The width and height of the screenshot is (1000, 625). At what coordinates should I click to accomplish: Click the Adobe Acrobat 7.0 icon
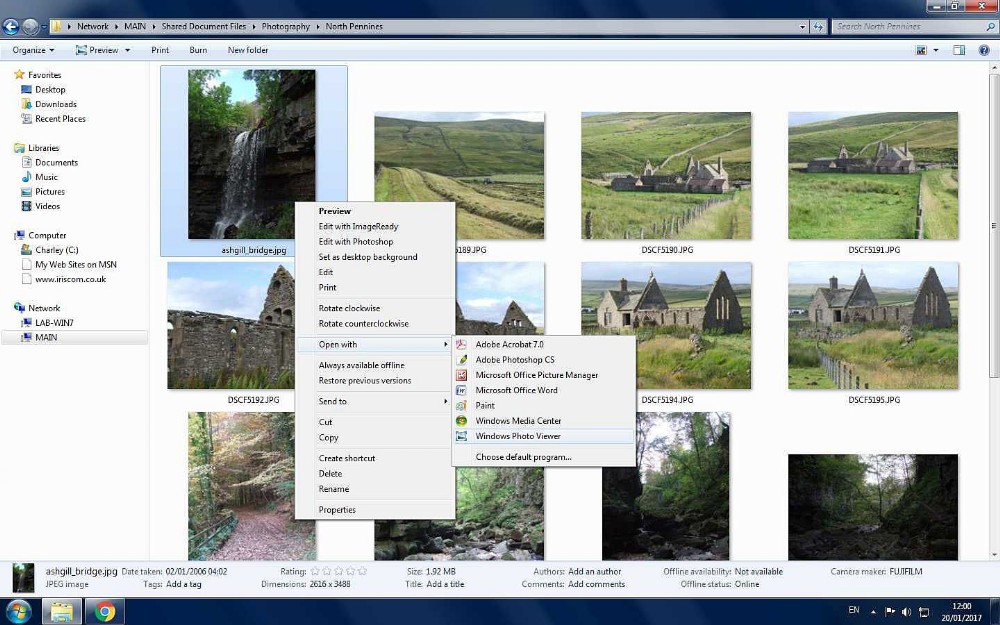[x=462, y=344]
